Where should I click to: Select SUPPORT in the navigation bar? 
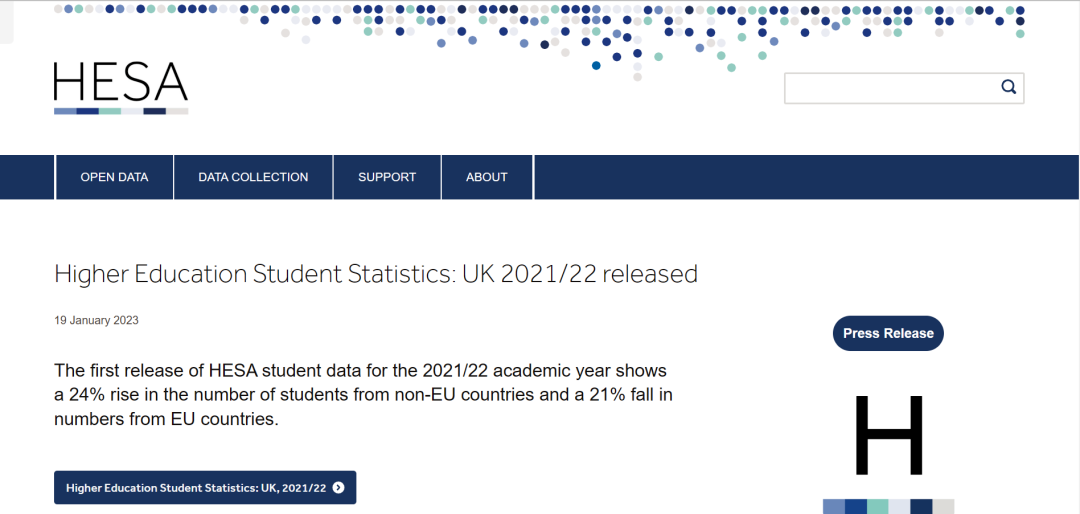click(x=387, y=177)
